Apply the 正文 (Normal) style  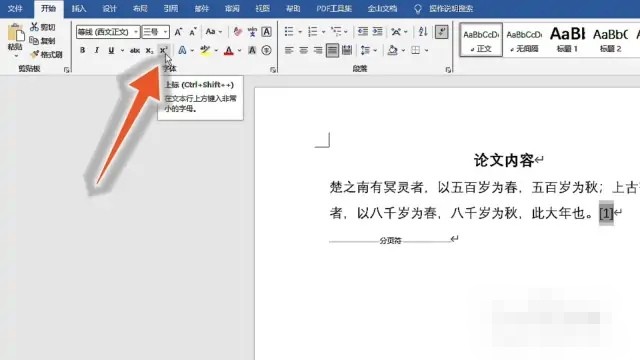pos(481,40)
